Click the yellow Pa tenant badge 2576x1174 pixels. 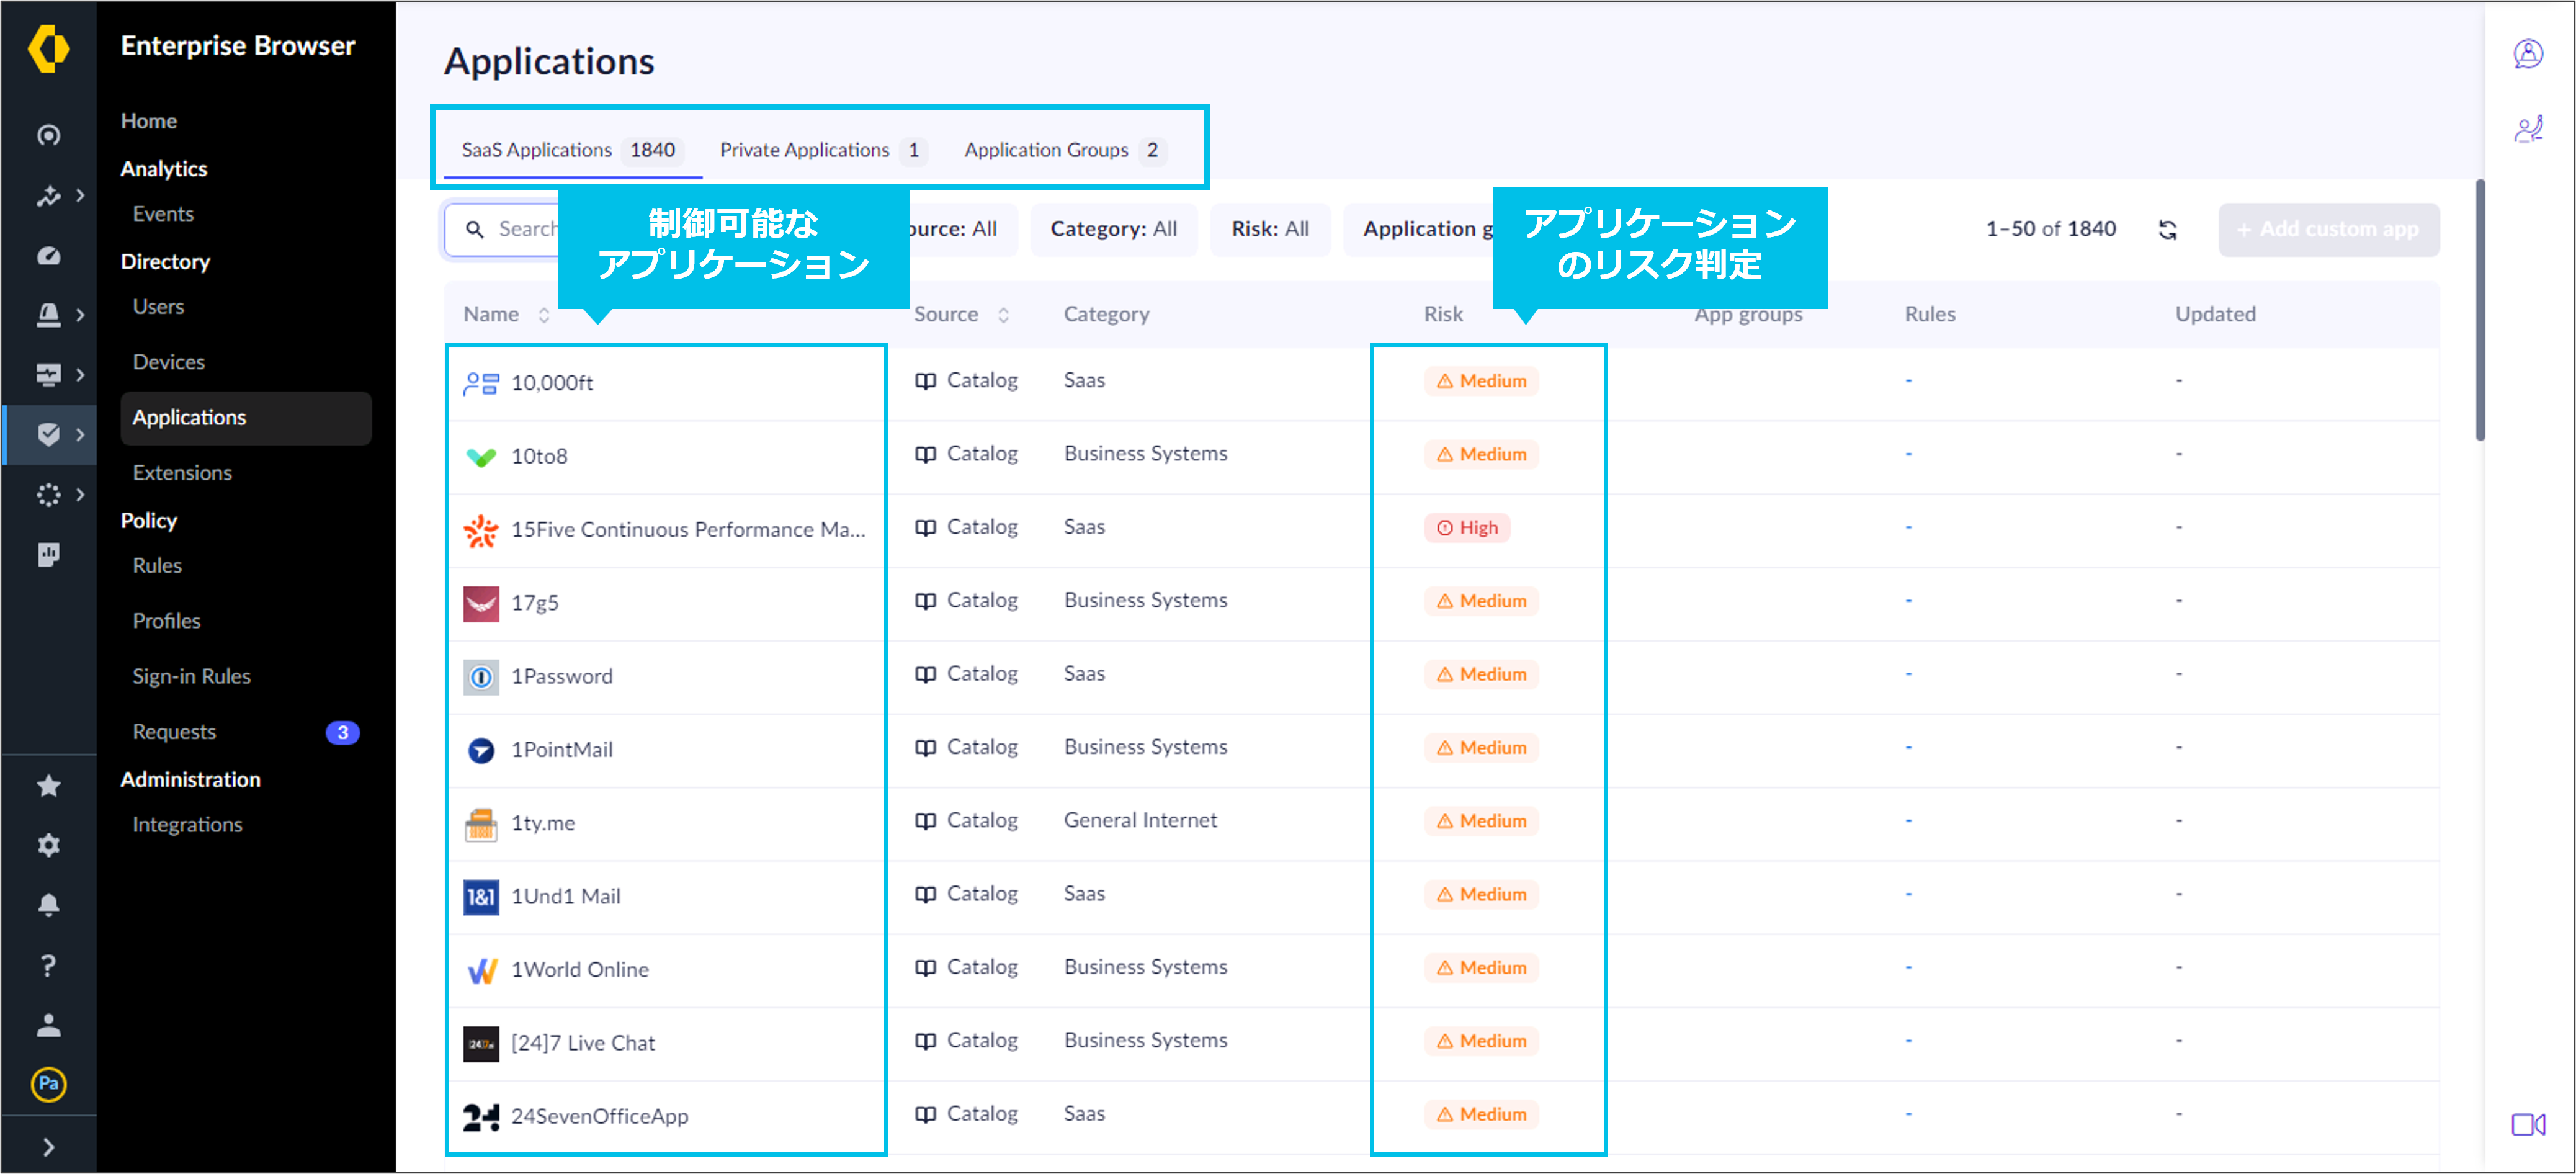click(48, 1084)
